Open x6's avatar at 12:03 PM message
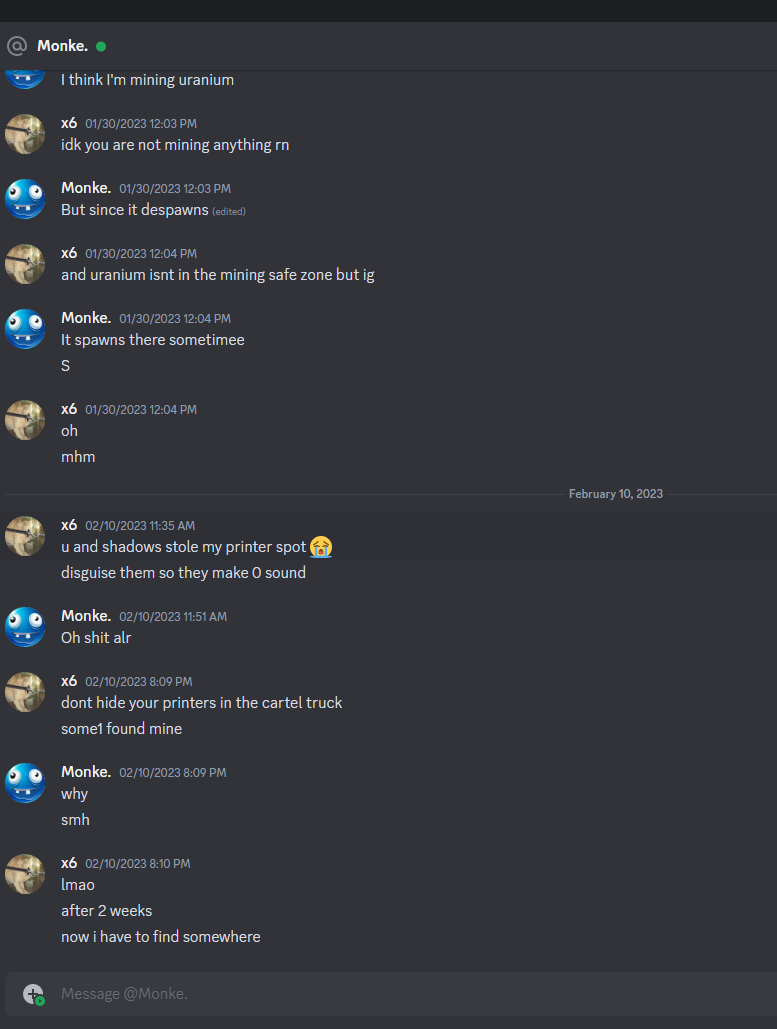The width and height of the screenshot is (777, 1029). coord(25,134)
